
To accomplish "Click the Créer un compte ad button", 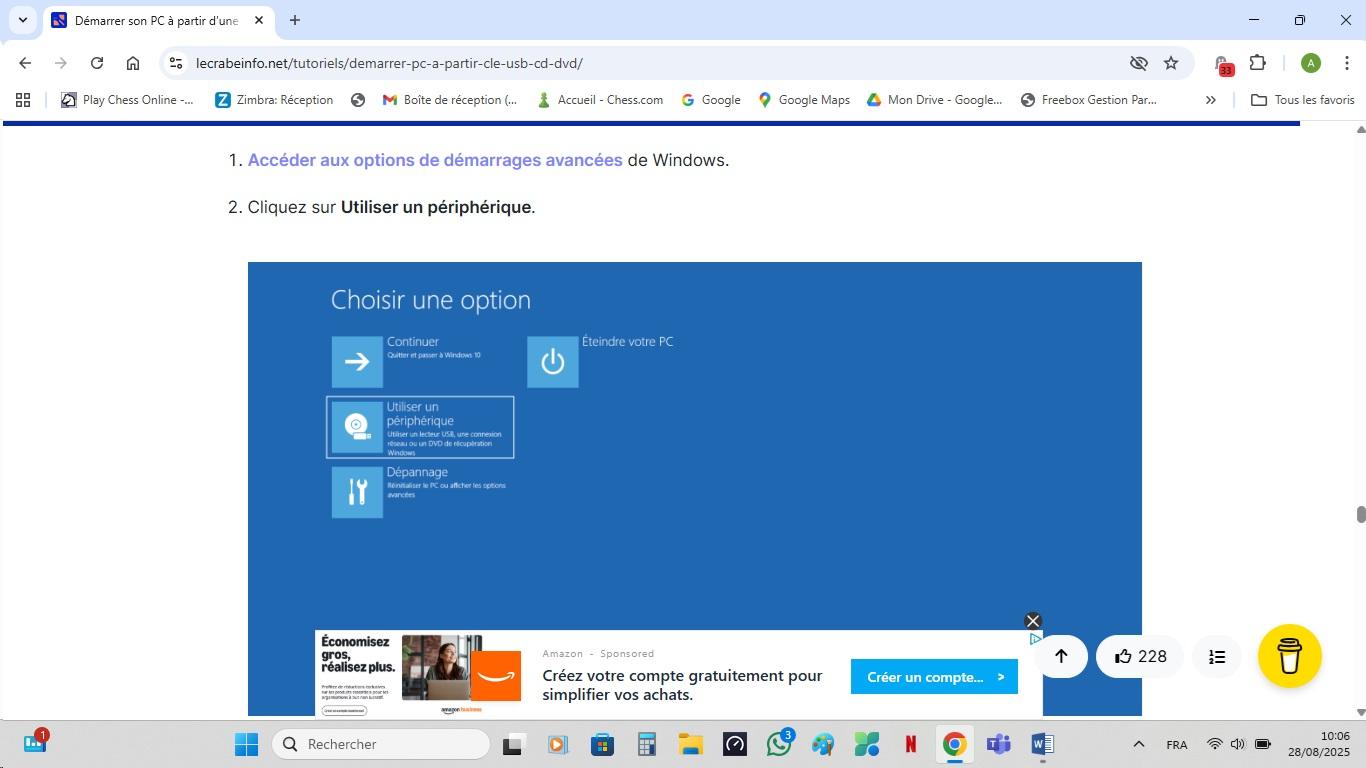I will click(x=934, y=677).
